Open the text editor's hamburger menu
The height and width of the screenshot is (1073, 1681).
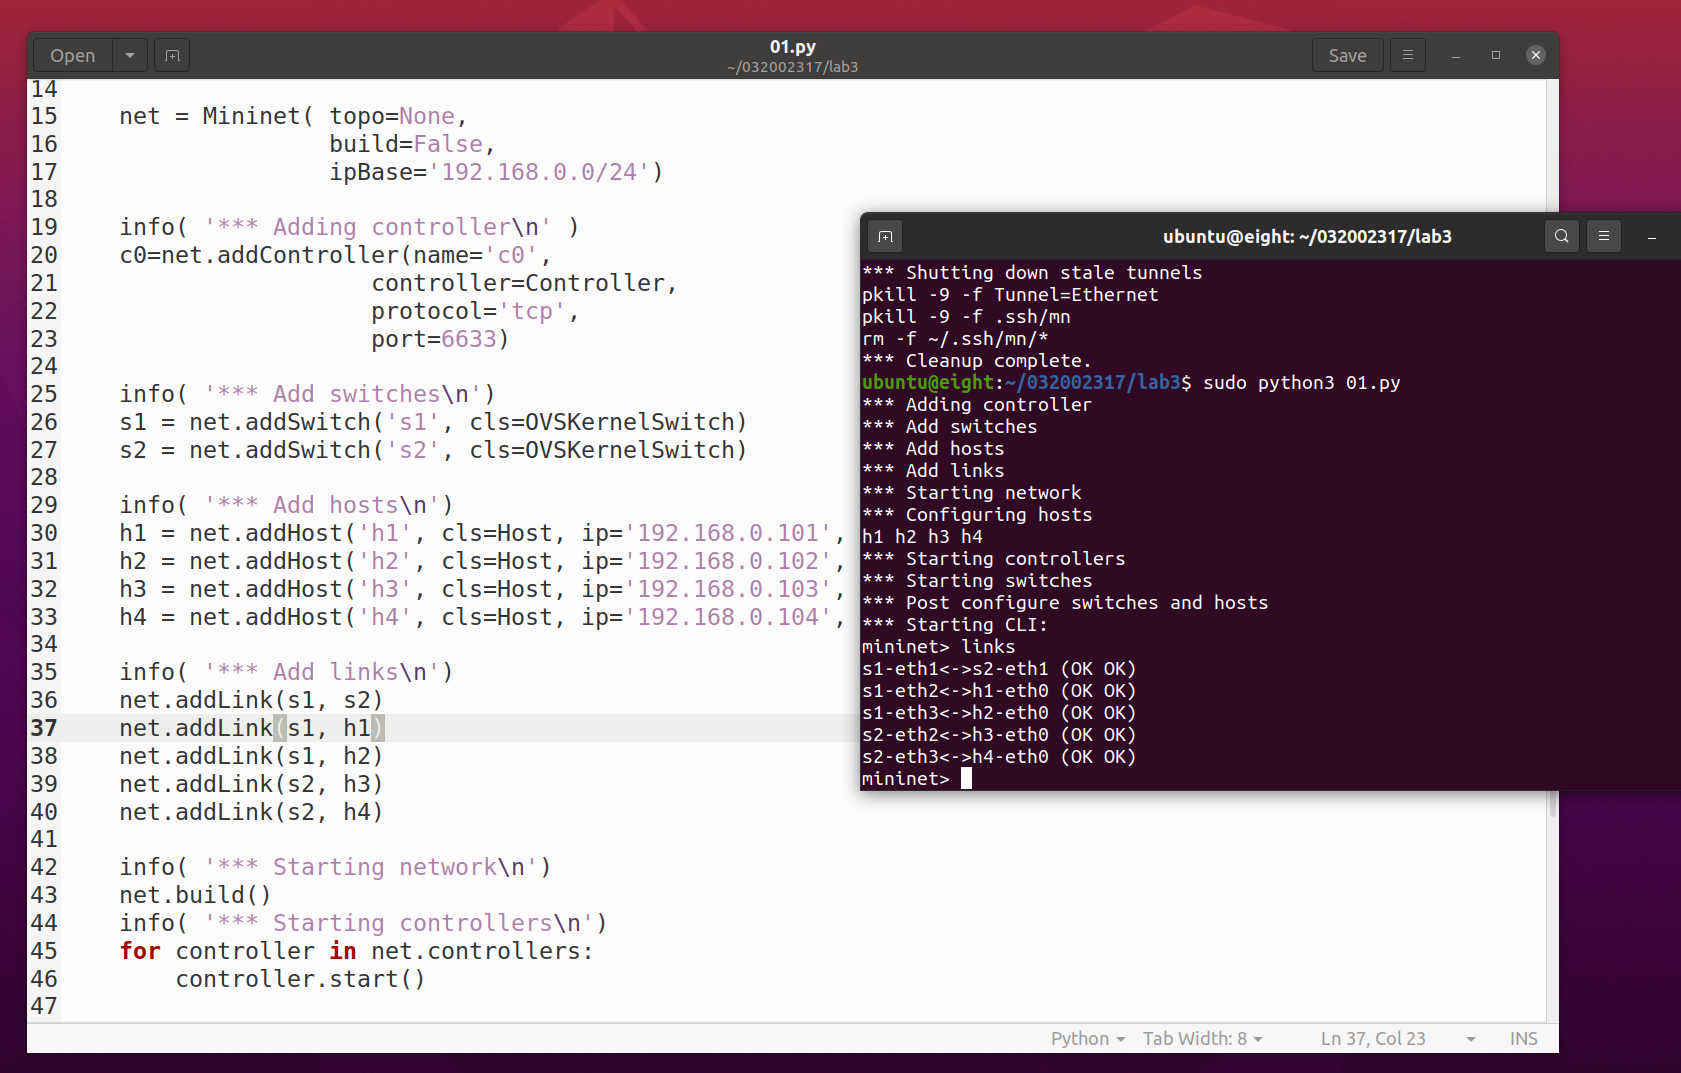click(x=1408, y=56)
